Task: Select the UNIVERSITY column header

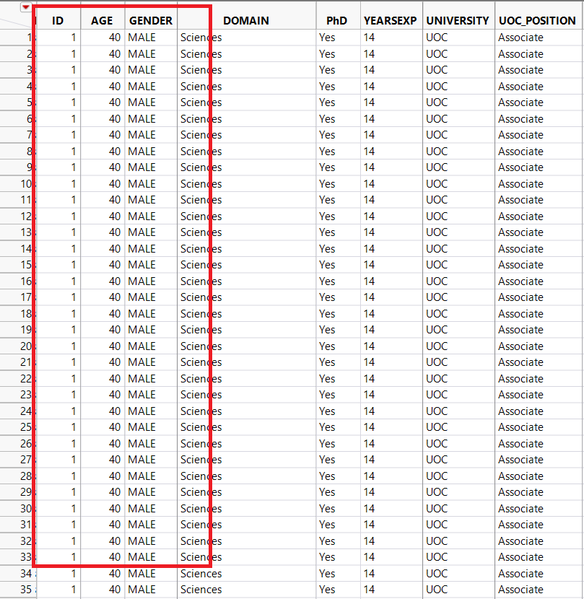Action: pos(458,21)
